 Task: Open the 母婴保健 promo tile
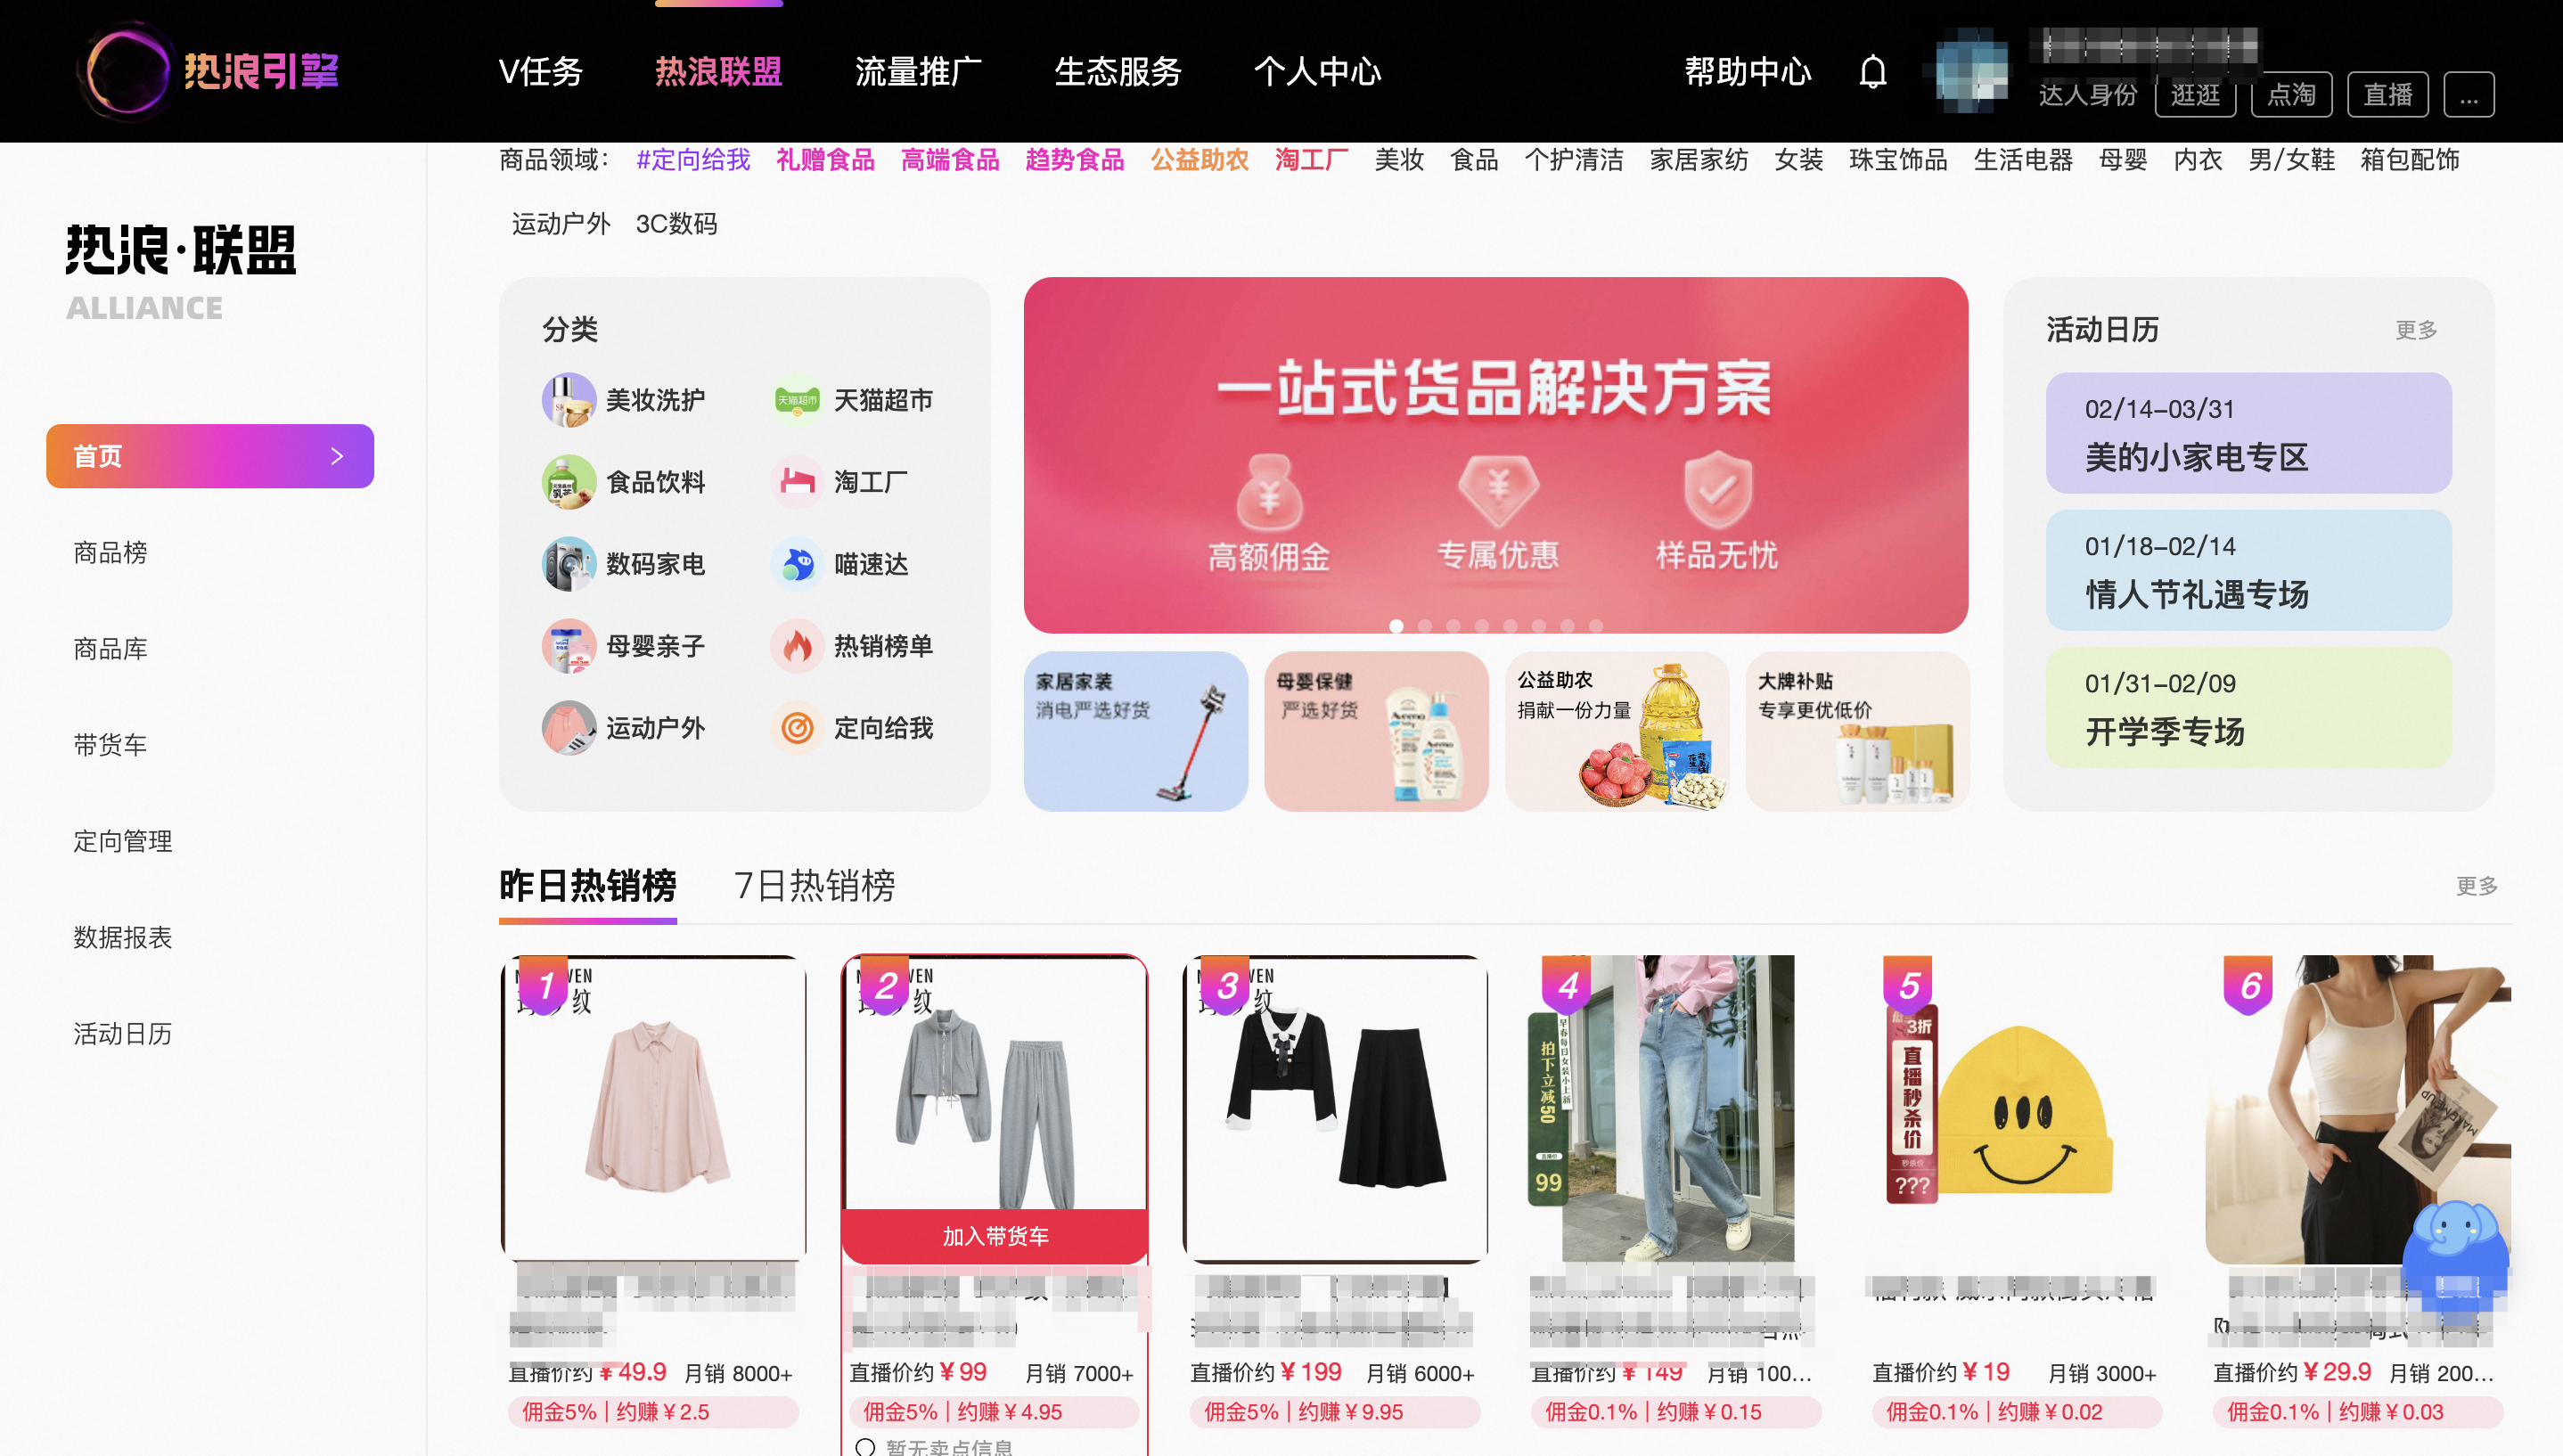pos(1376,731)
